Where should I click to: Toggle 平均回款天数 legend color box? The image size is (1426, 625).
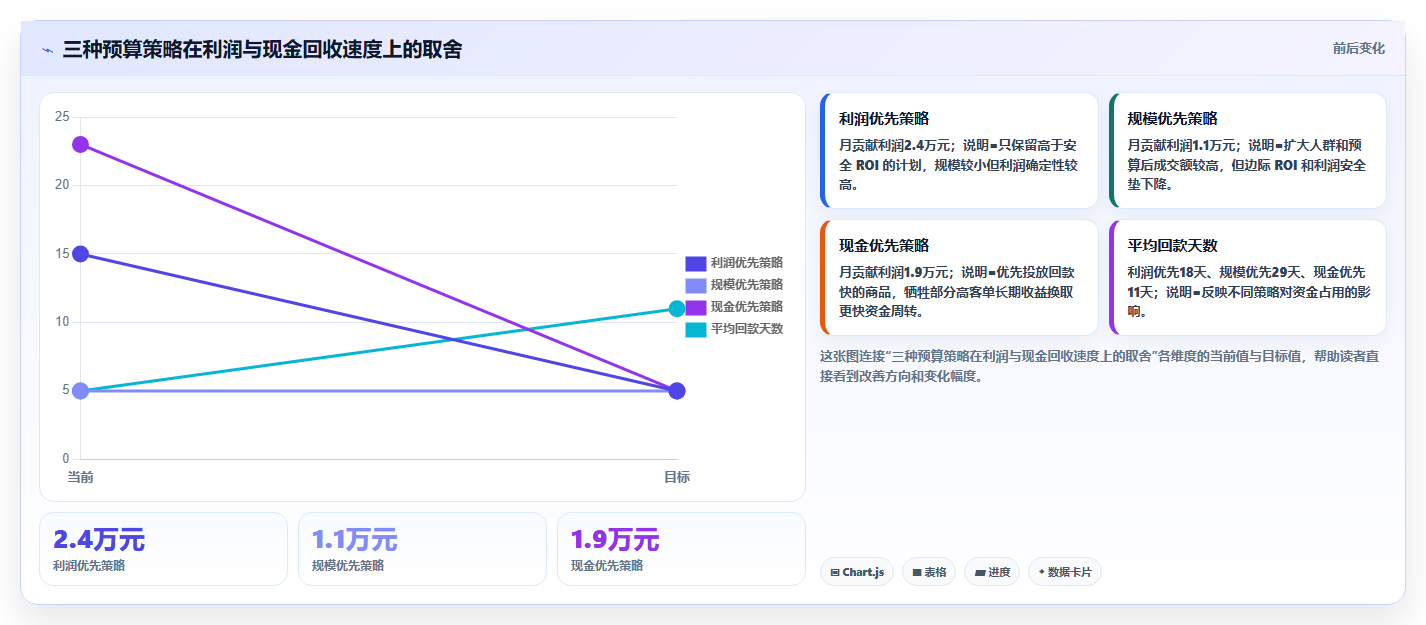point(696,329)
